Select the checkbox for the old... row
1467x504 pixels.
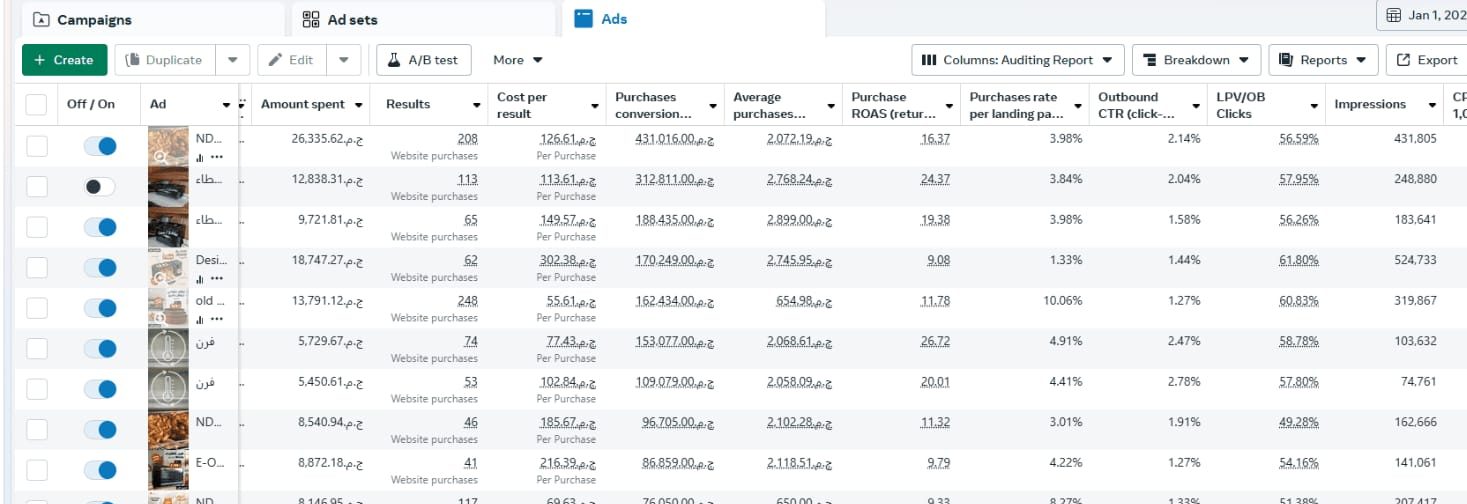36,308
